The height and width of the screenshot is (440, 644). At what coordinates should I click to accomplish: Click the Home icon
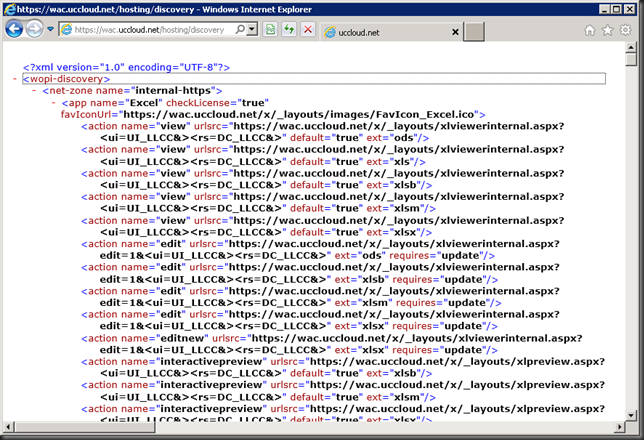tap(590, 30)
